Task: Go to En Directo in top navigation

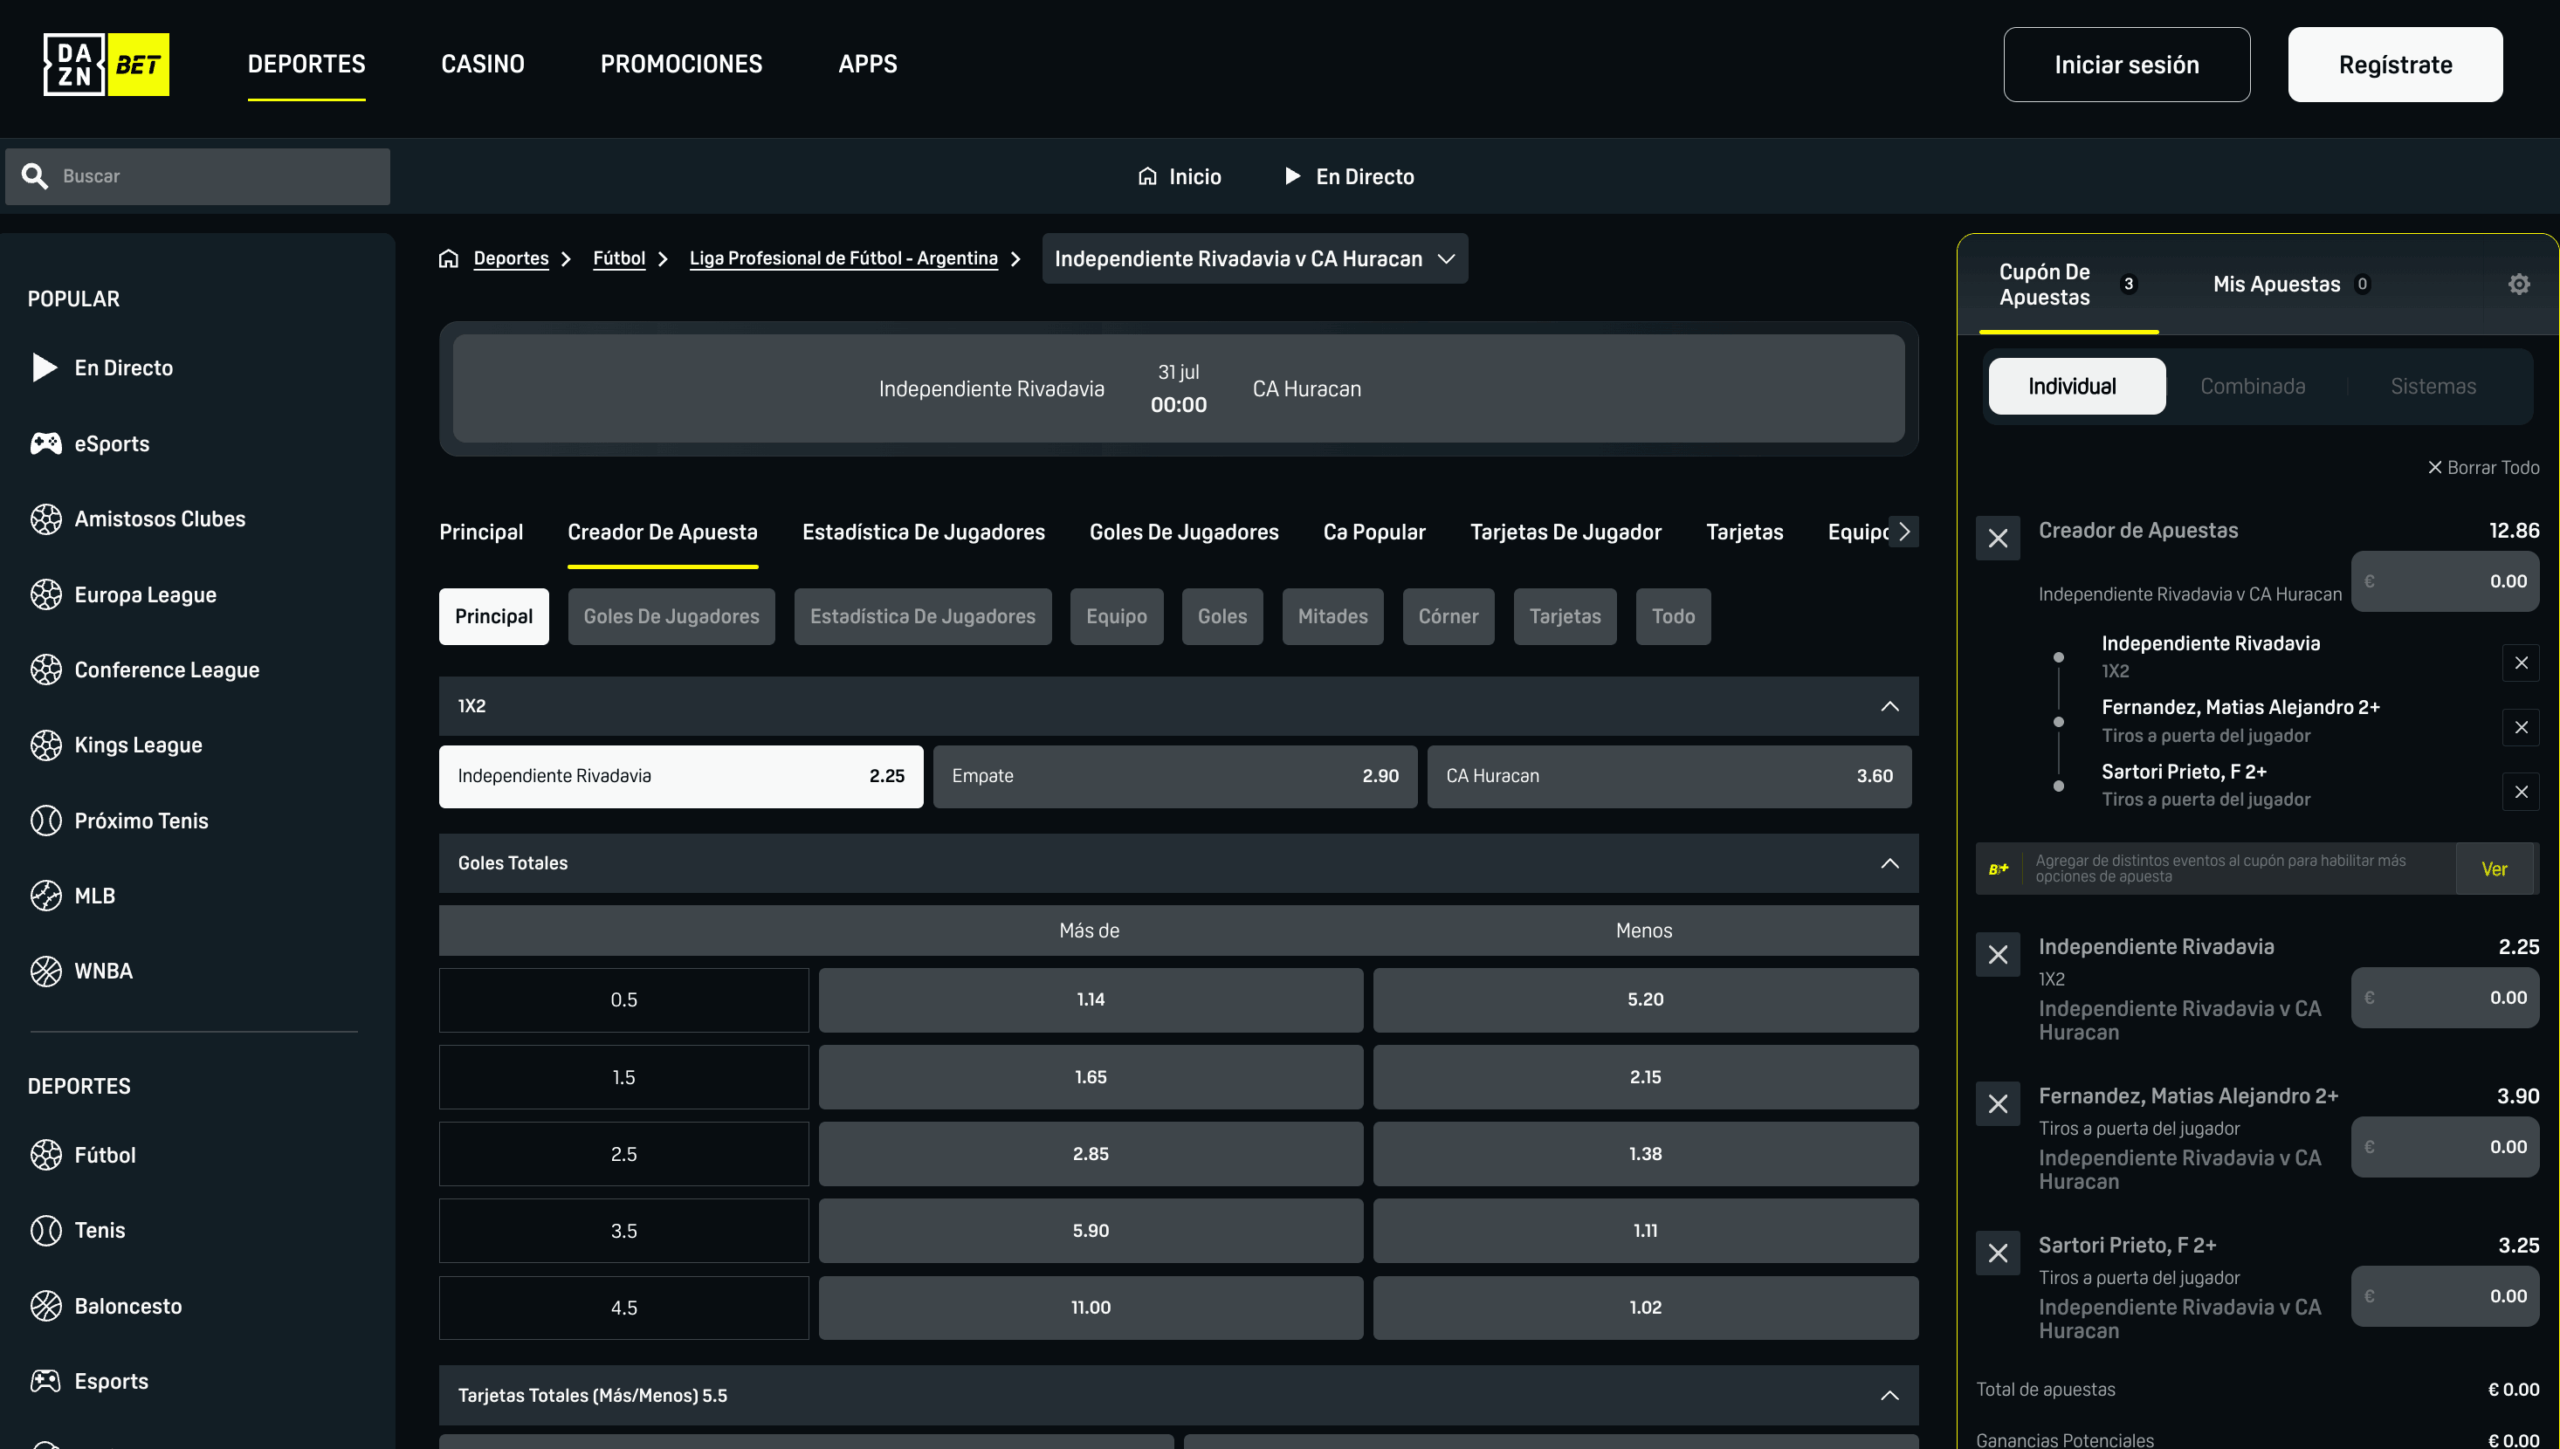Action: point(1349,176)
